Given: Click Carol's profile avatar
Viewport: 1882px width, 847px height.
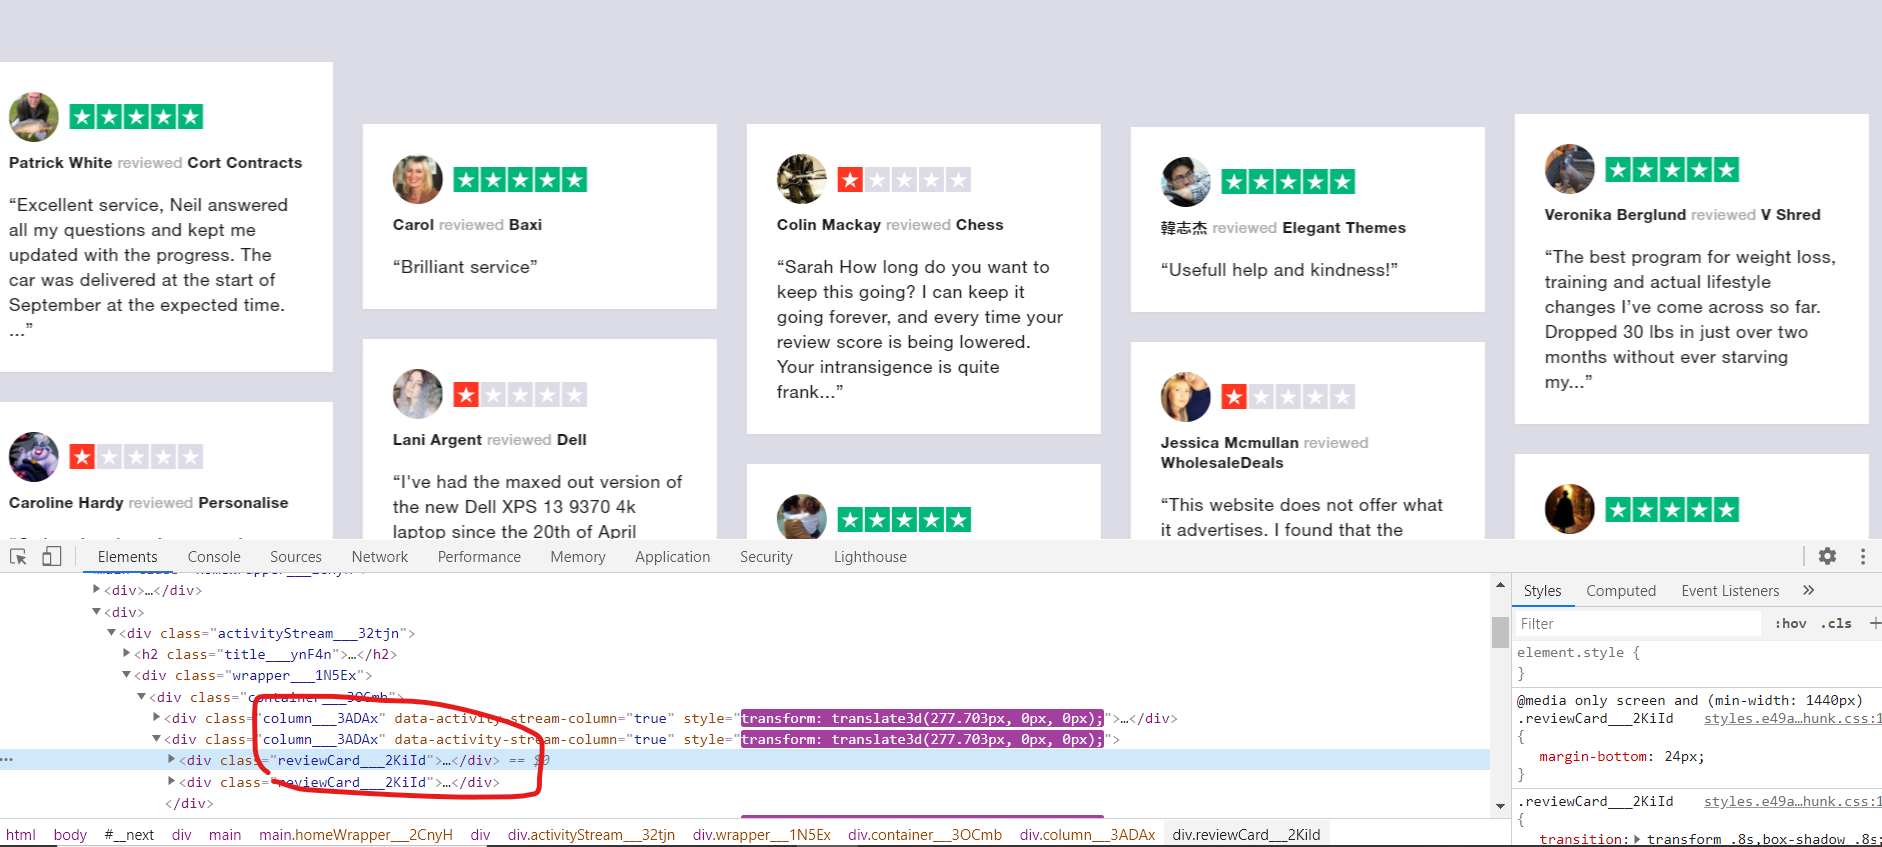Looking at the screenshot, I should click(417, 179).
